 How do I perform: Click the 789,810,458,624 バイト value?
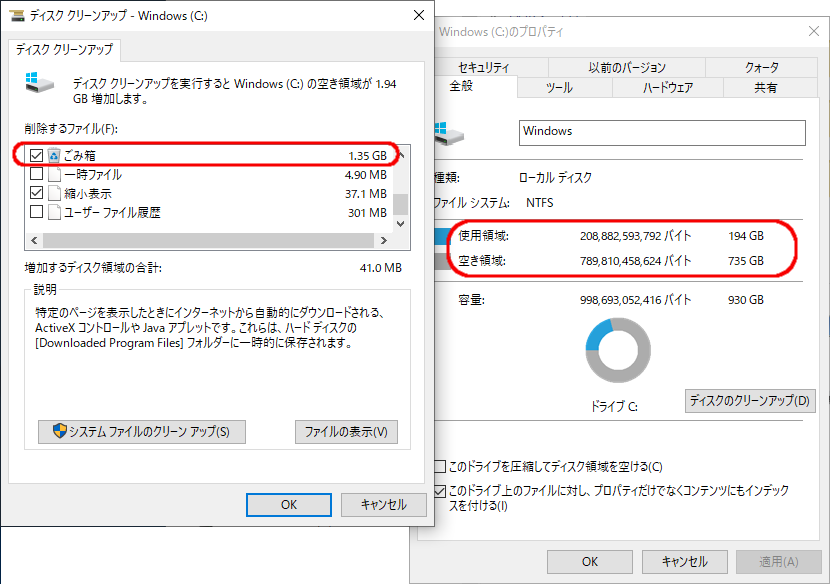point(635,260)
